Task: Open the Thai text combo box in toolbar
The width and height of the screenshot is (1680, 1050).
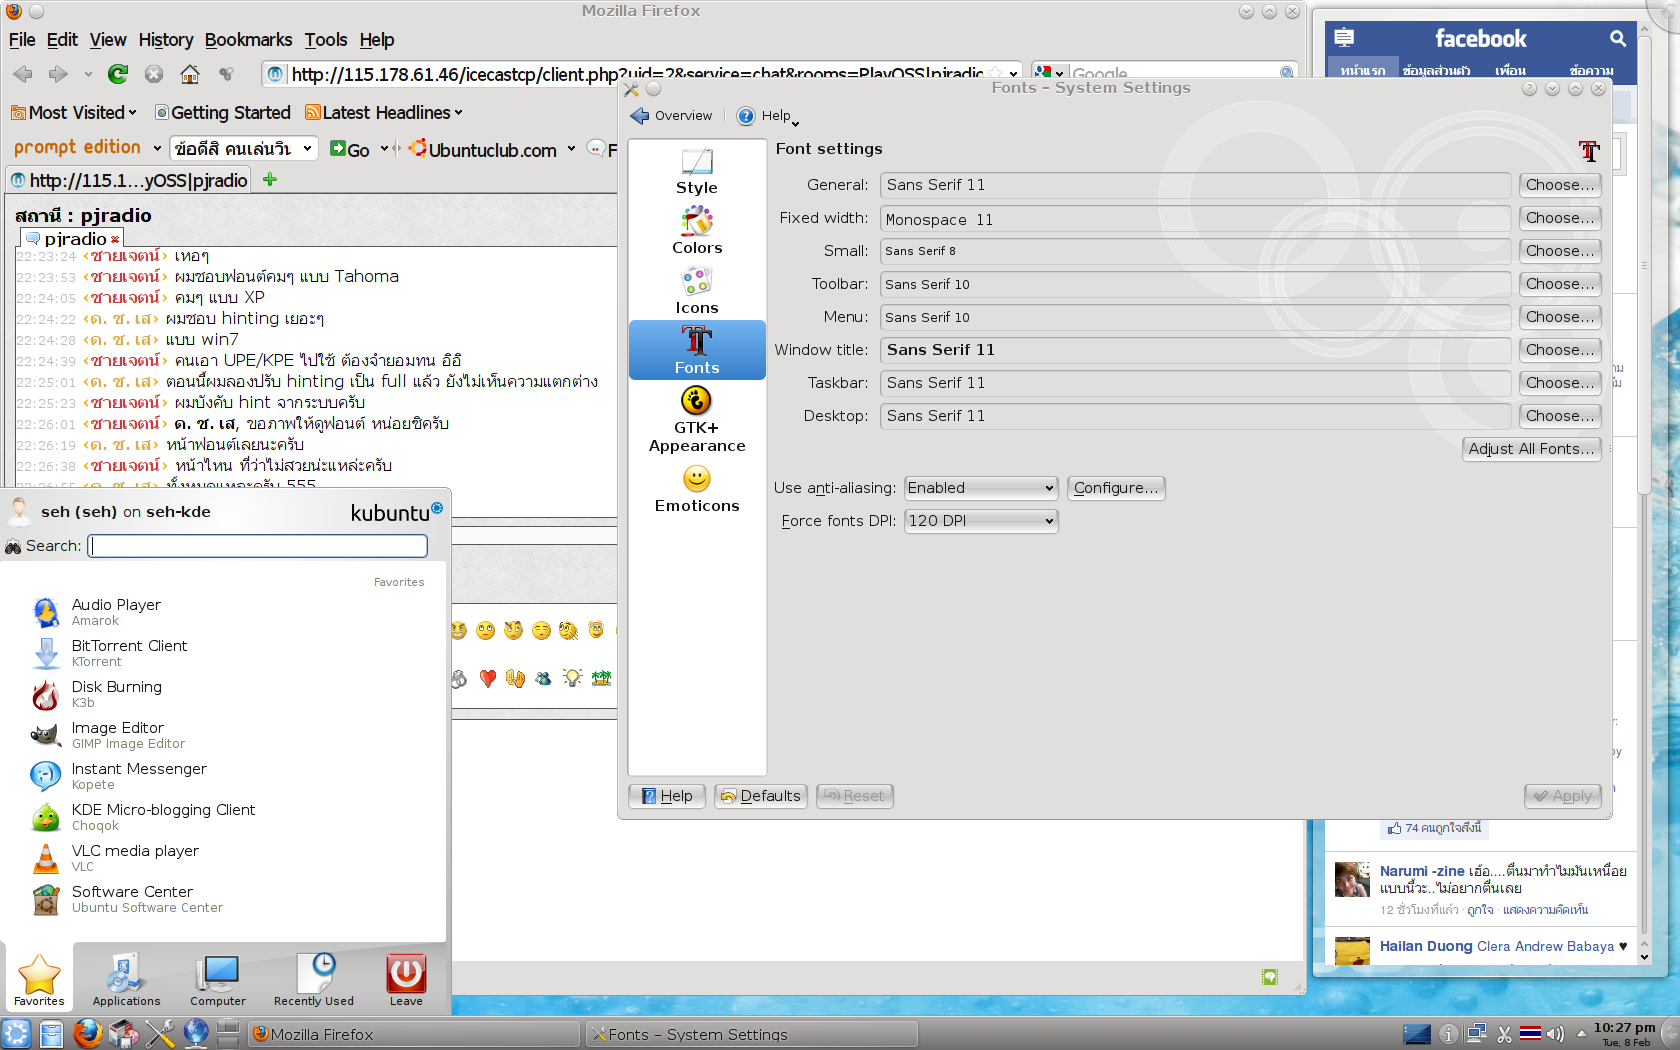Action: [x=243, y=149]
